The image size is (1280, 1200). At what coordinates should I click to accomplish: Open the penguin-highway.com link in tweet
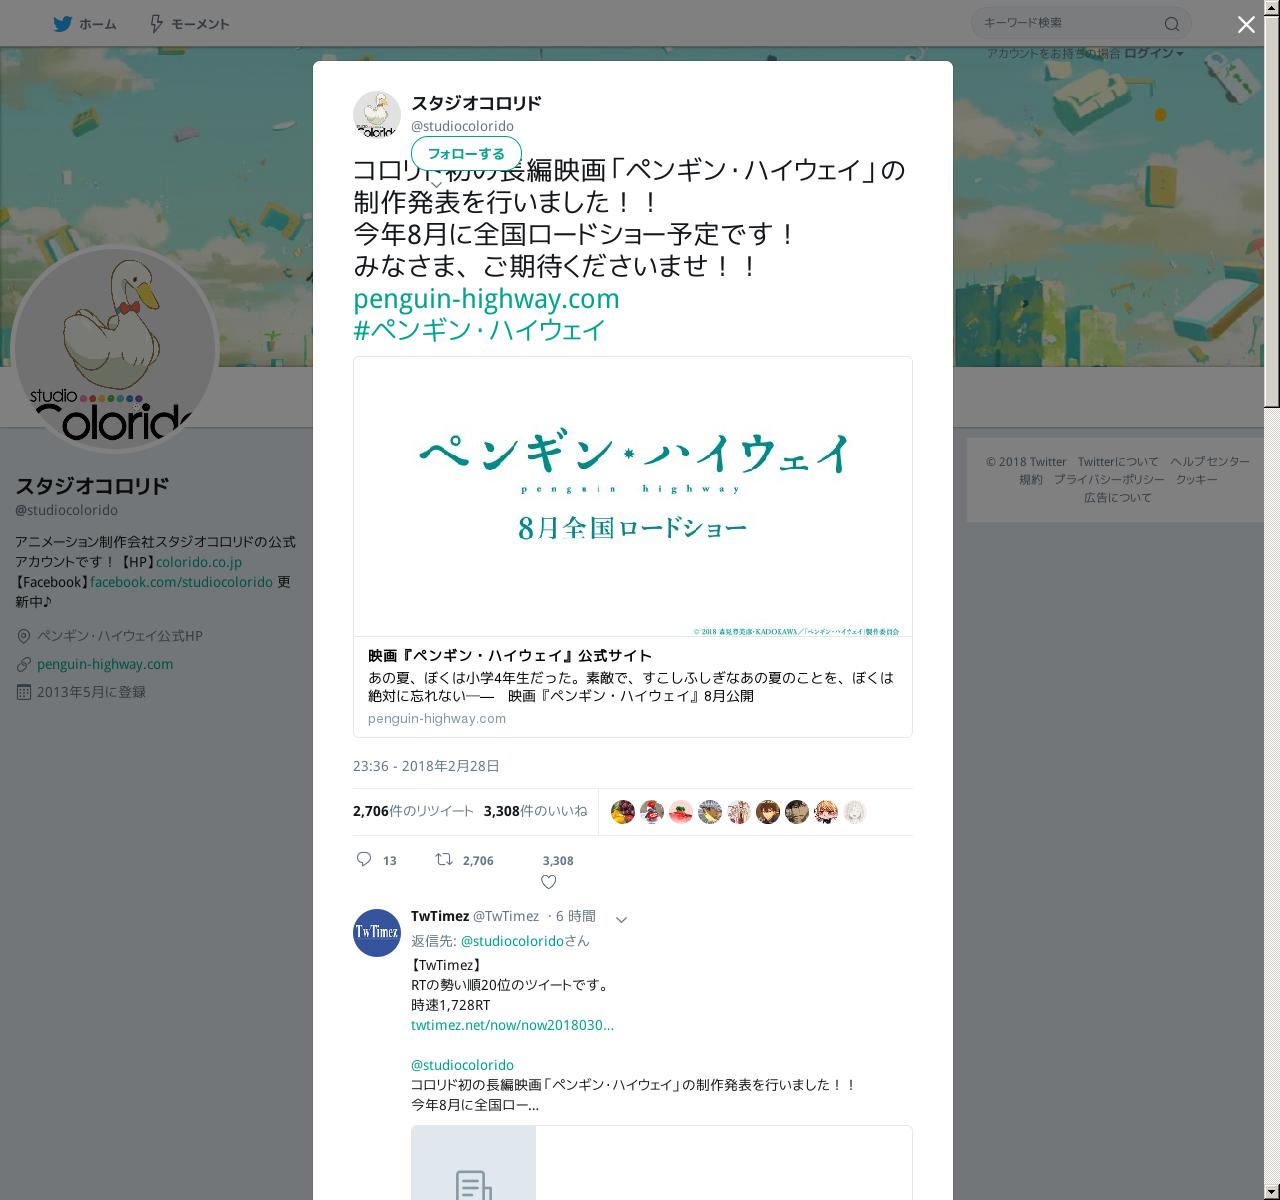point(486,298)
